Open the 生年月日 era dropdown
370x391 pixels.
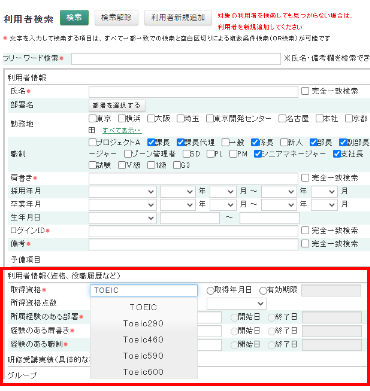122,218
